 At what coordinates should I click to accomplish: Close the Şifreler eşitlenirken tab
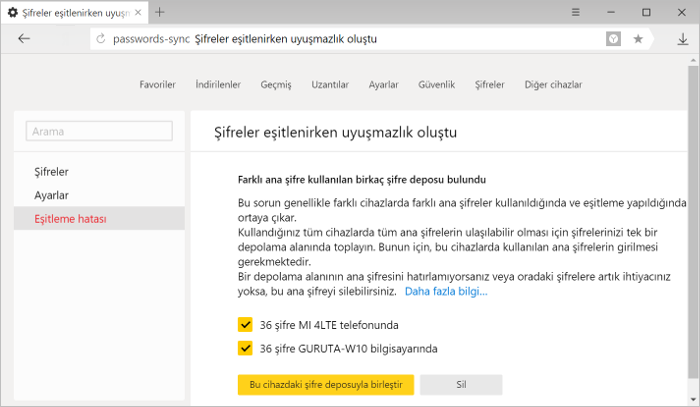point(138,12)
